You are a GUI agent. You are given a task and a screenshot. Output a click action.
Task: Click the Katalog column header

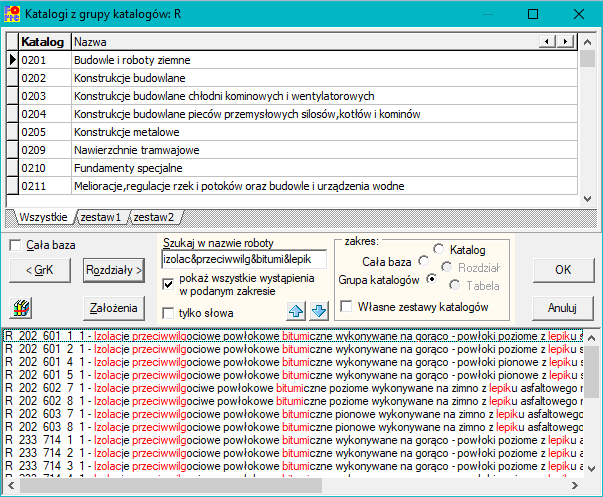43,42
